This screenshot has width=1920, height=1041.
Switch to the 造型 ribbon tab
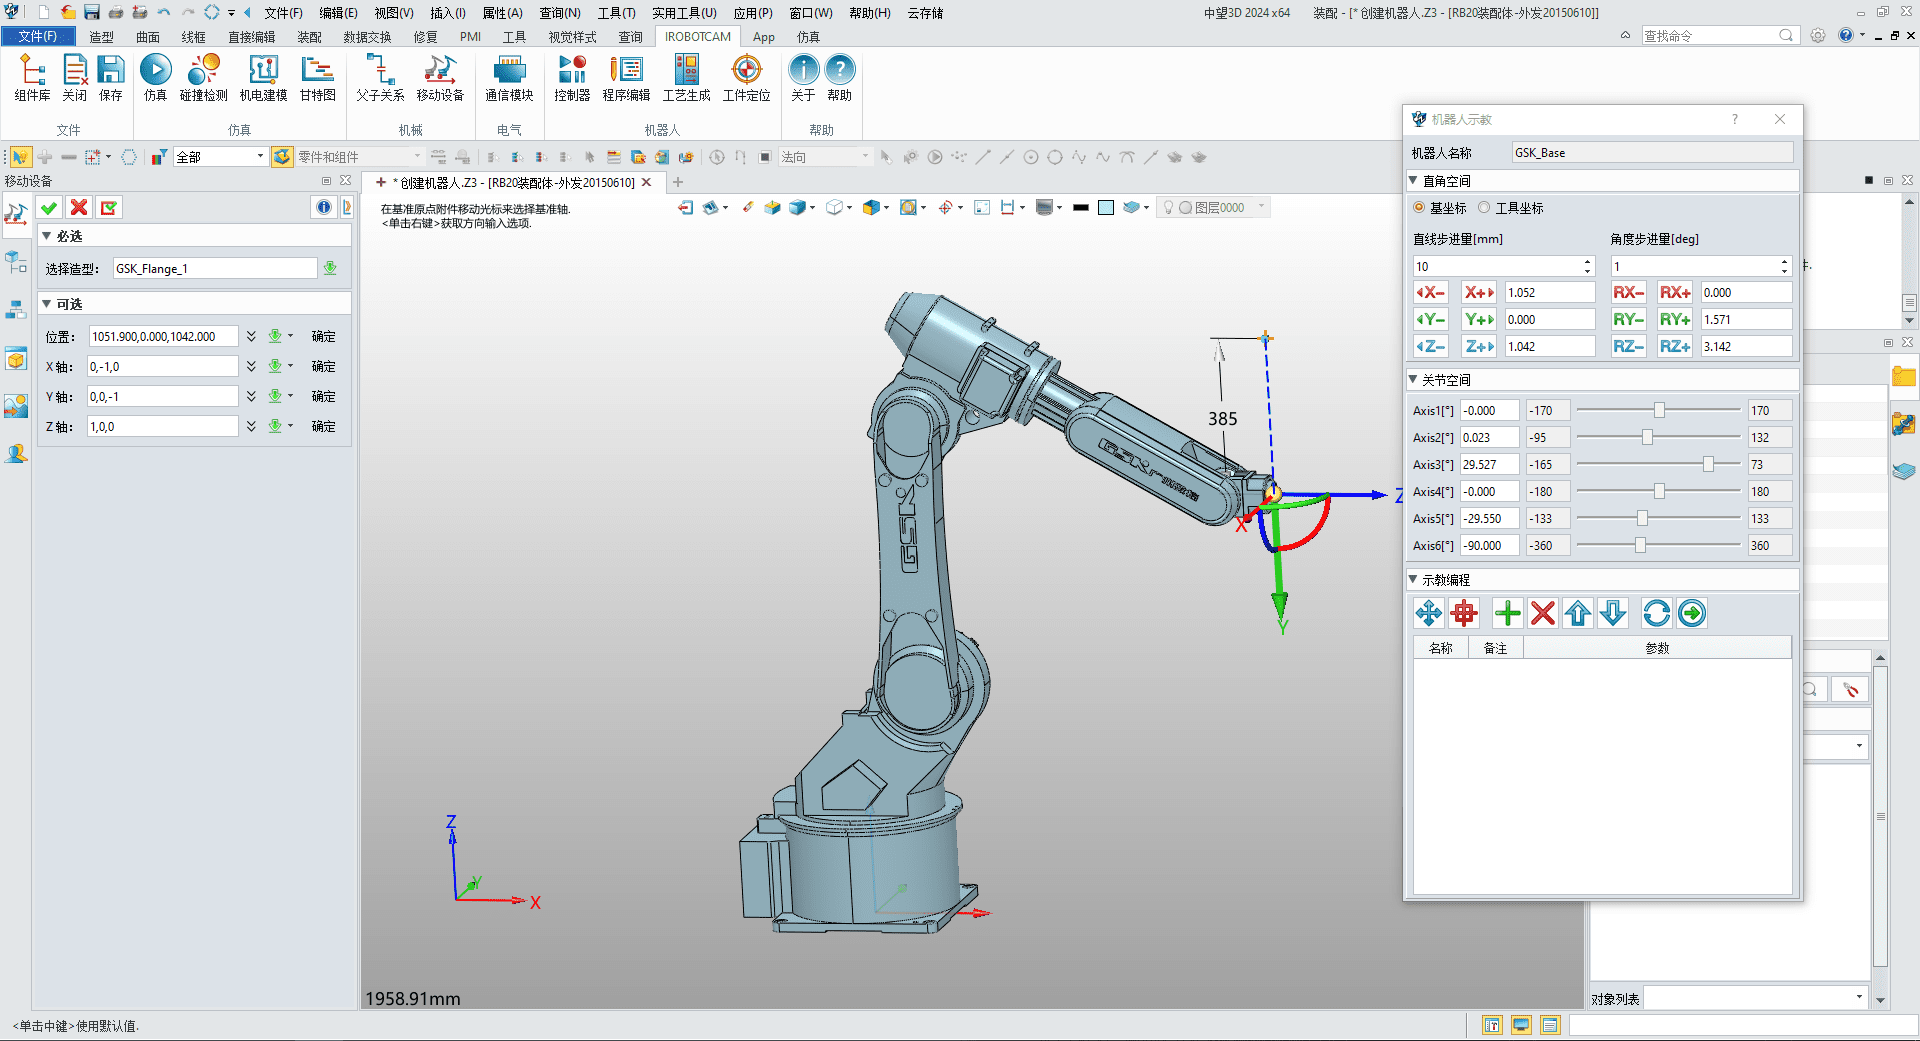[101, 37]
